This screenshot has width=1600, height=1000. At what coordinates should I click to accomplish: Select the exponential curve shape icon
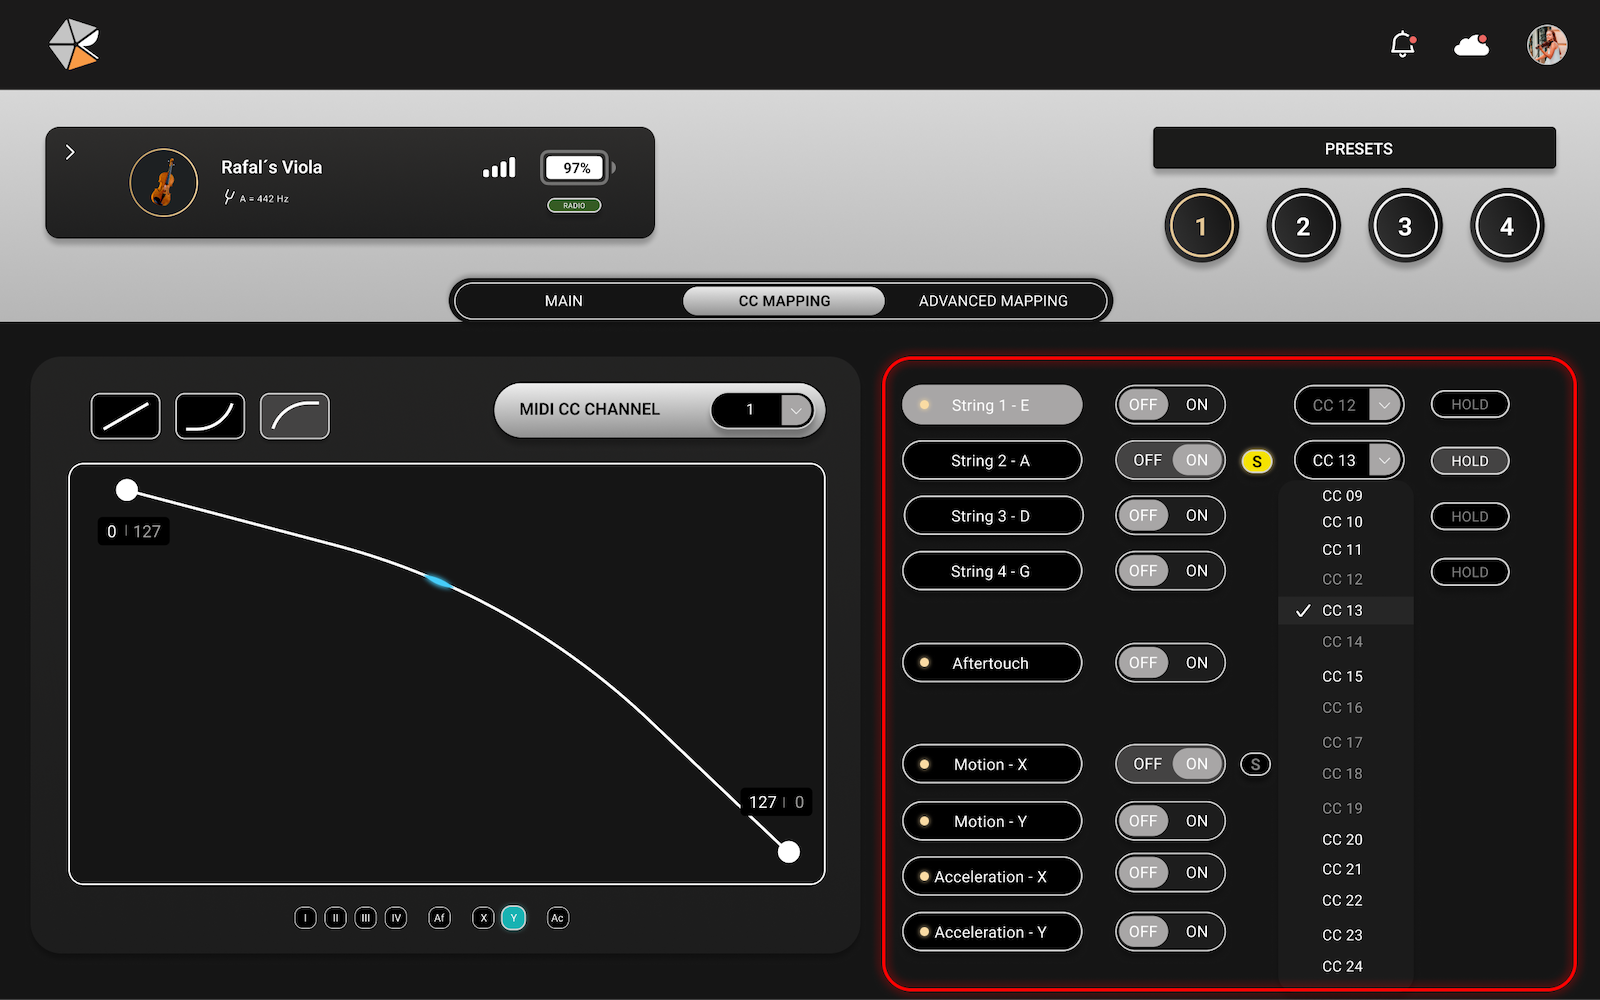tap(210, 416)
